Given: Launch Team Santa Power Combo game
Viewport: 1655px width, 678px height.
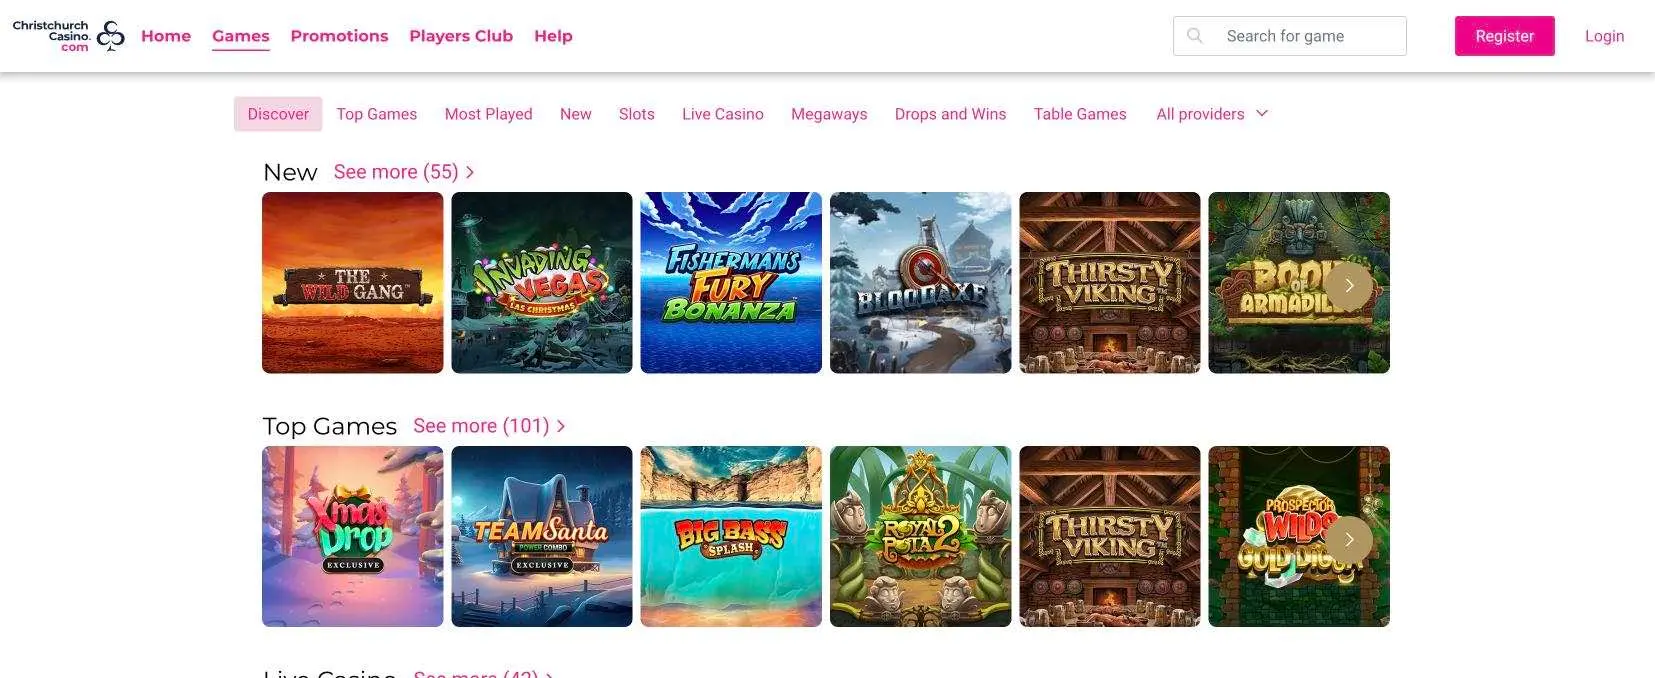Looking at the screenshot, I should tap(541, 537).
